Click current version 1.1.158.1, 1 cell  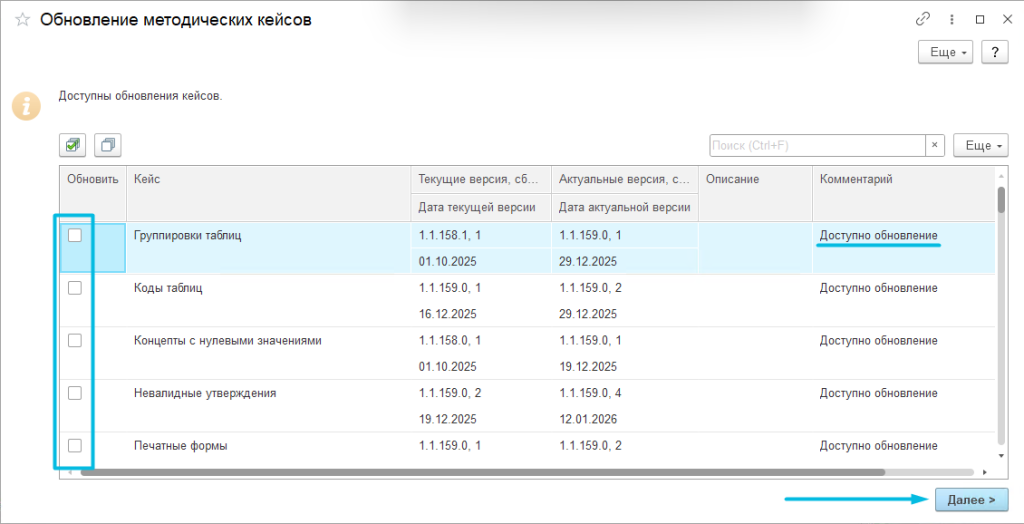pos(481,235)
